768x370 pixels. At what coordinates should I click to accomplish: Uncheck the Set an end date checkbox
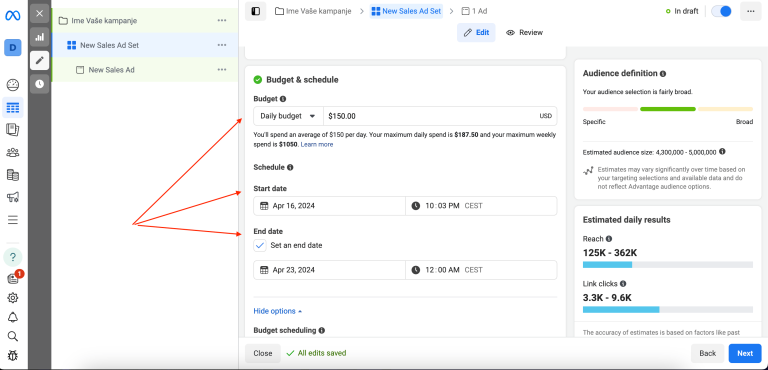click(260, 246)
